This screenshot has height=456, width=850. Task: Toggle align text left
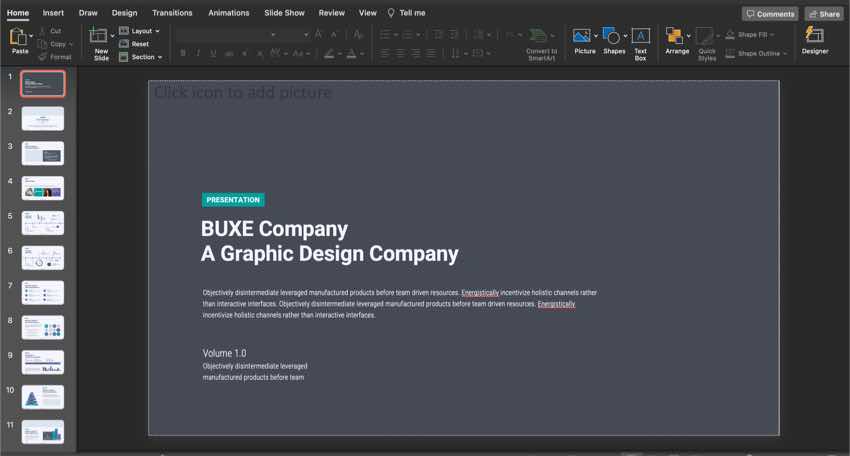pos(385,54)
